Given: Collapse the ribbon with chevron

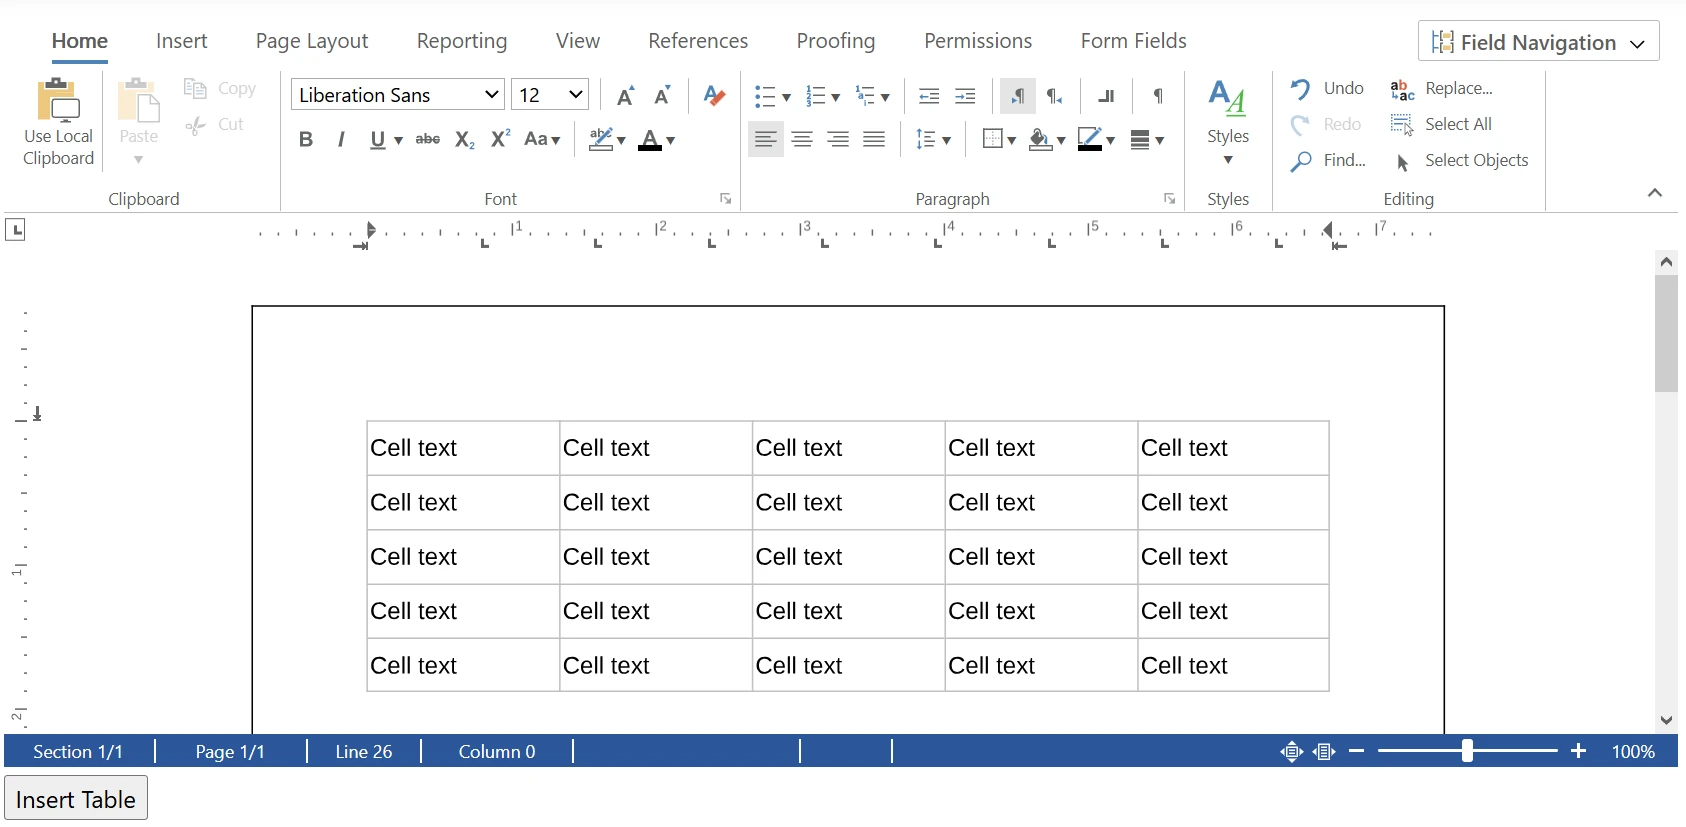Looking at the screenshot, I should [x=1655, y=193].
